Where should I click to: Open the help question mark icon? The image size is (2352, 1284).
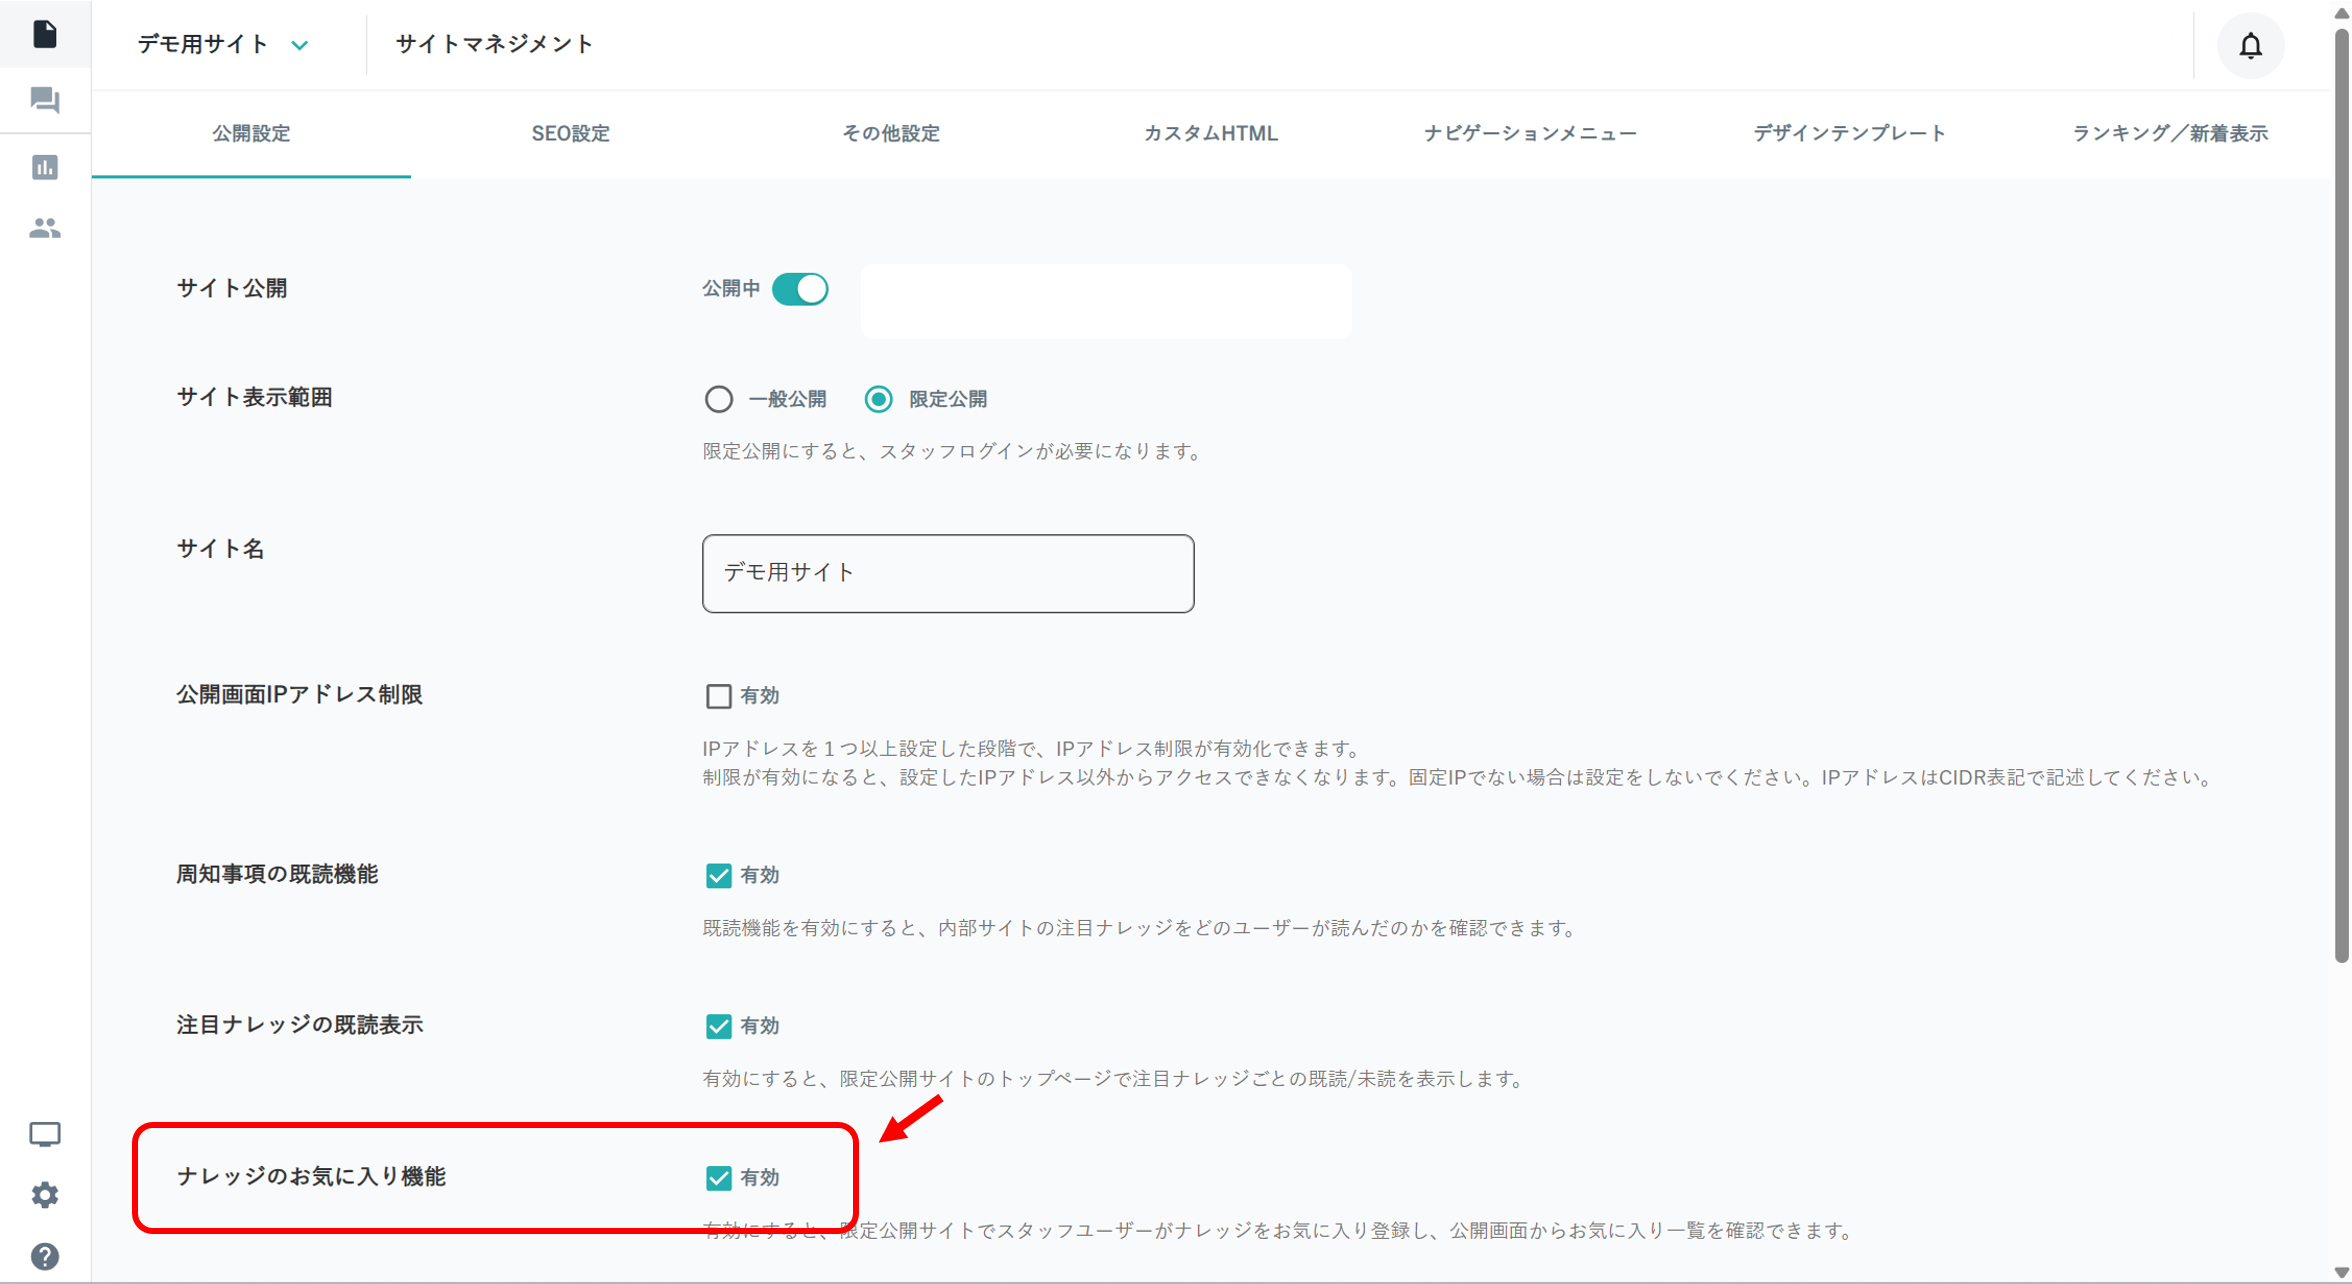pyautogui.click(x=45, y=1256)
